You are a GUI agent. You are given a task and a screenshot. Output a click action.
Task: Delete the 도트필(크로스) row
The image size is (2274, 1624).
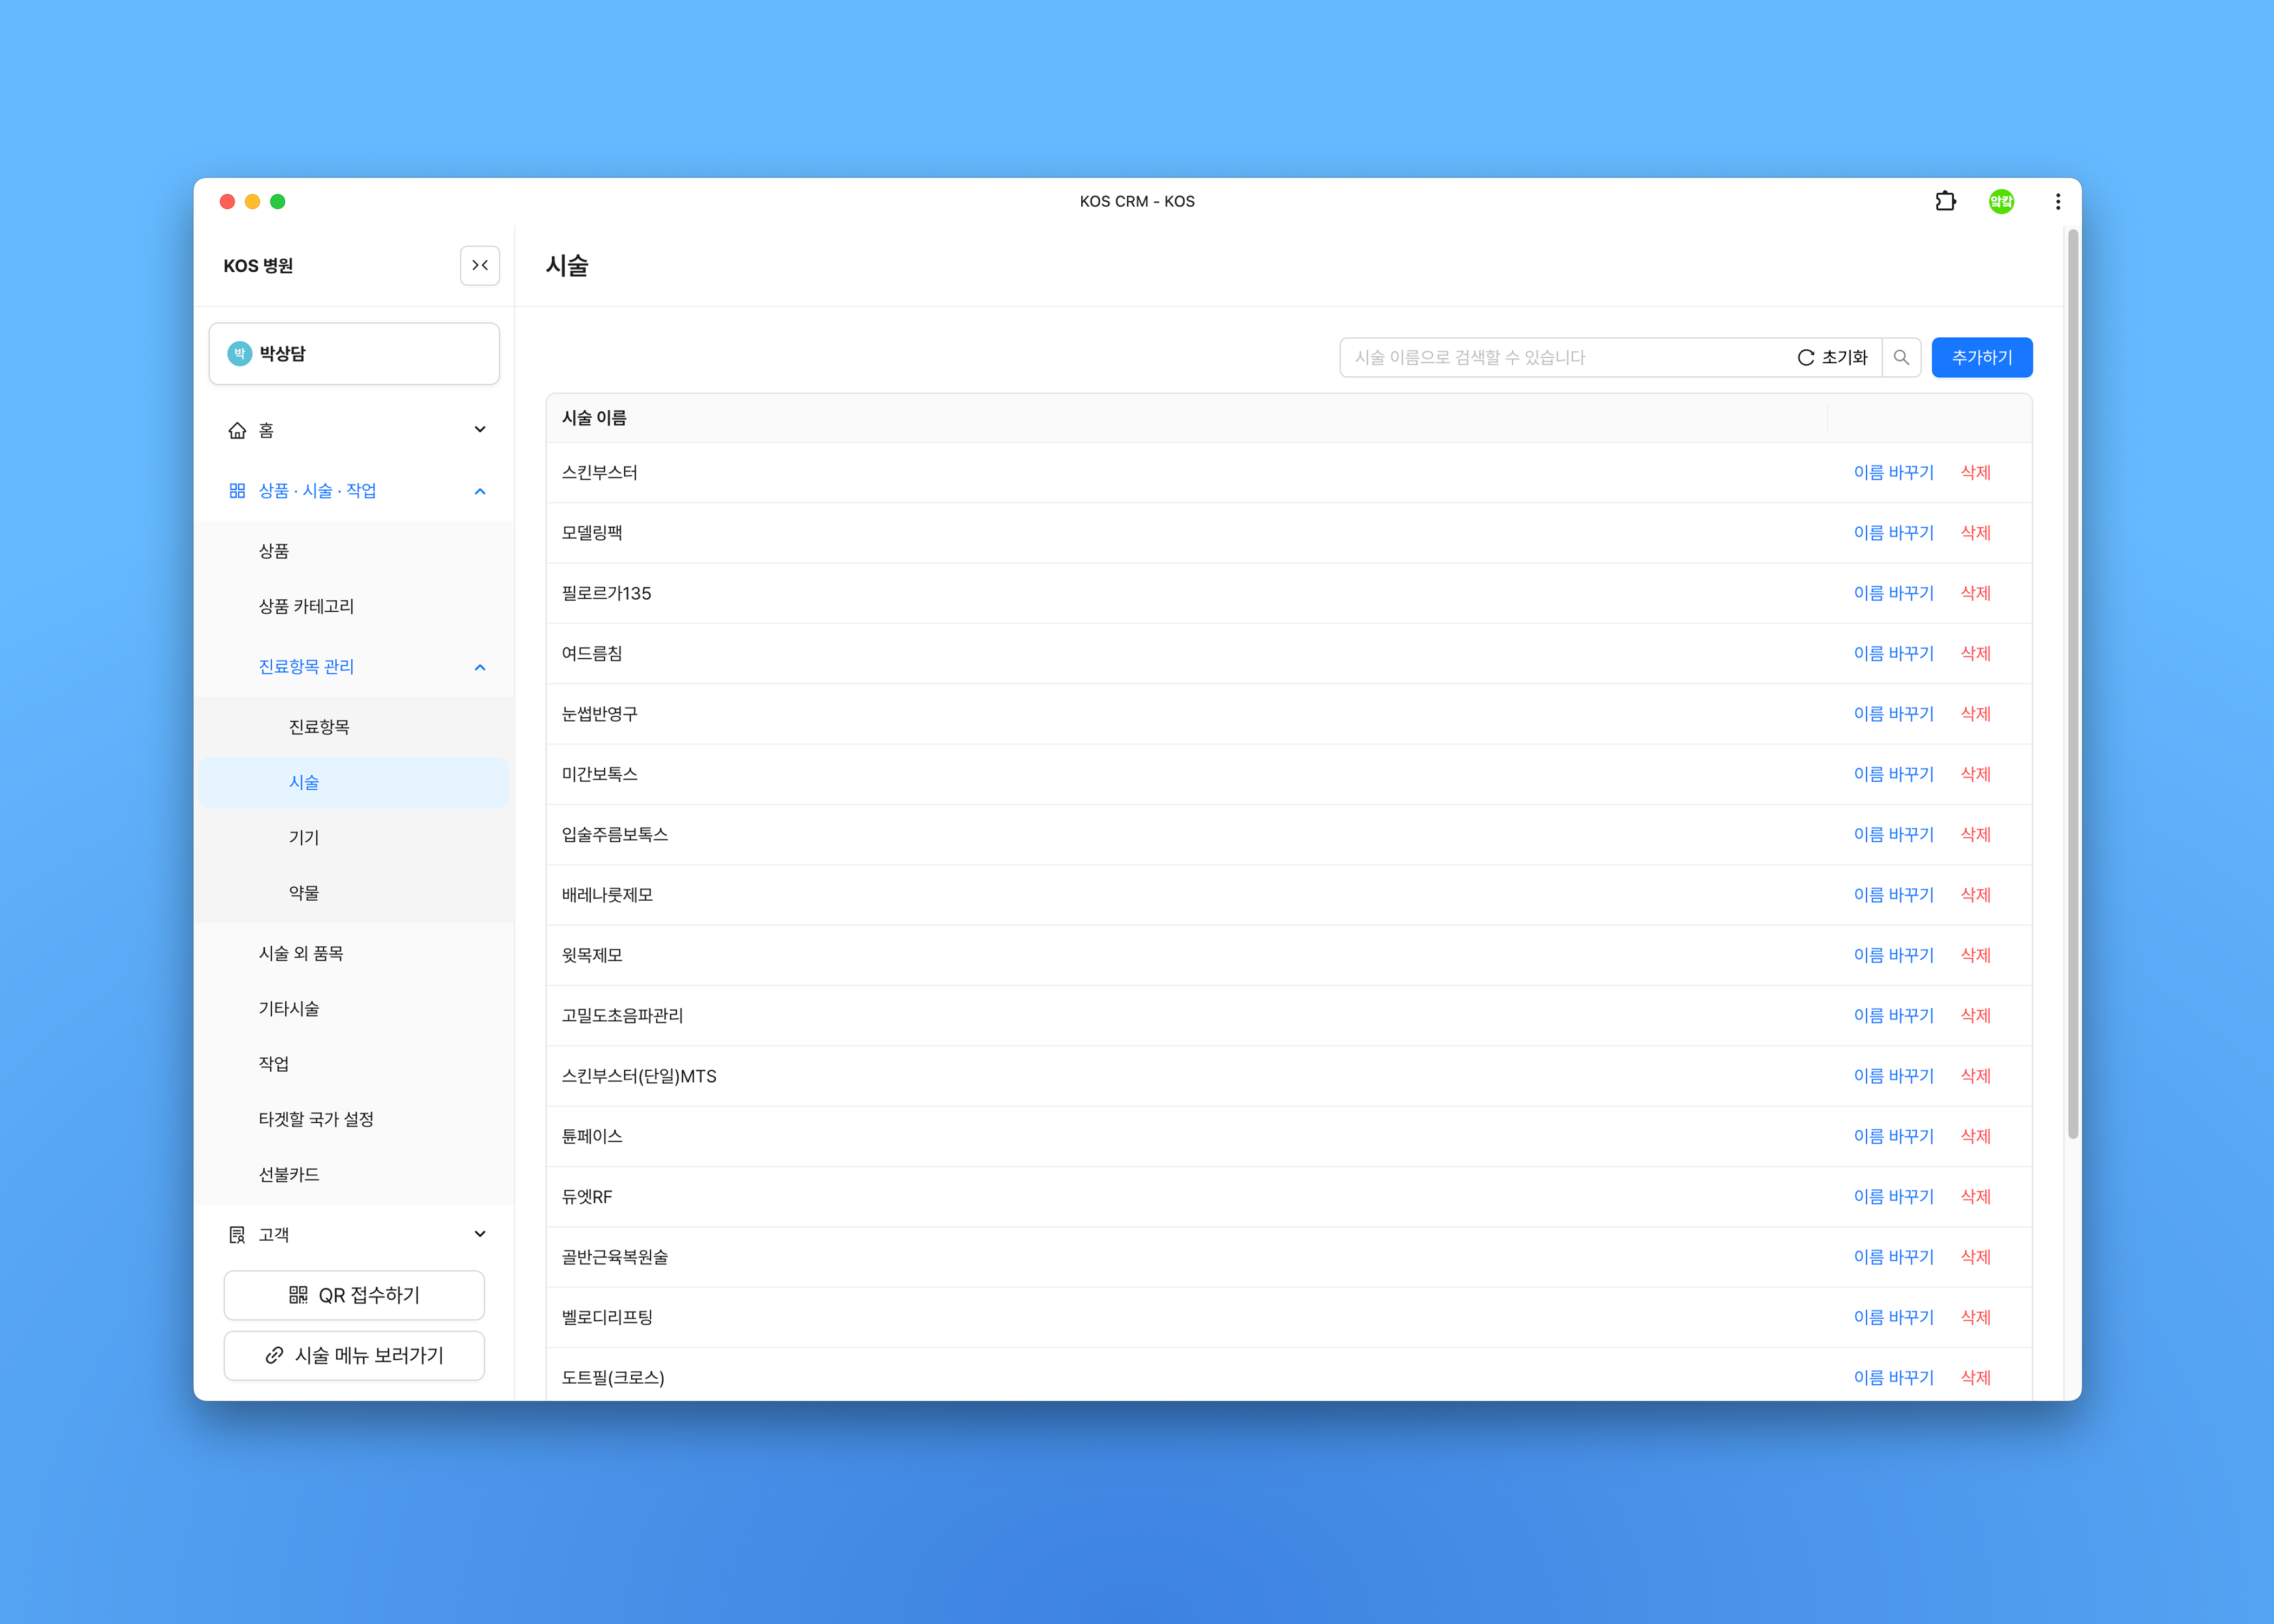tap(1976, 1378)
